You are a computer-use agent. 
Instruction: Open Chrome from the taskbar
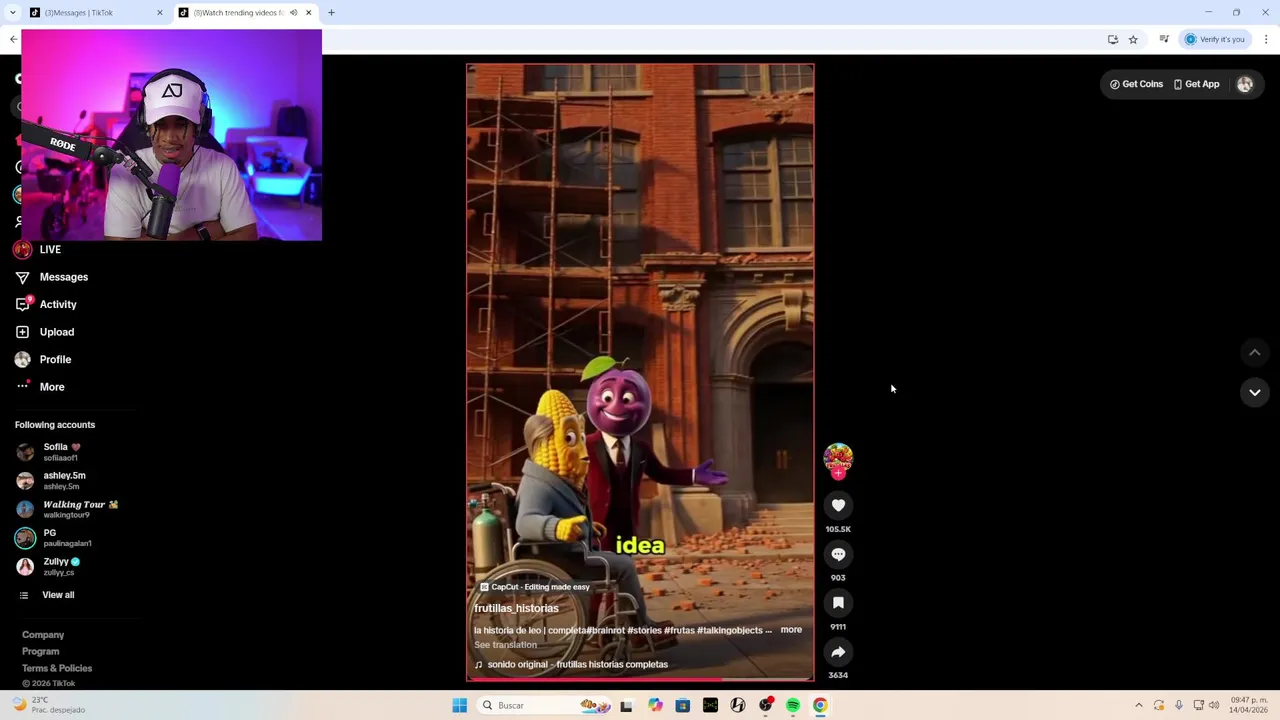[820, 706]
